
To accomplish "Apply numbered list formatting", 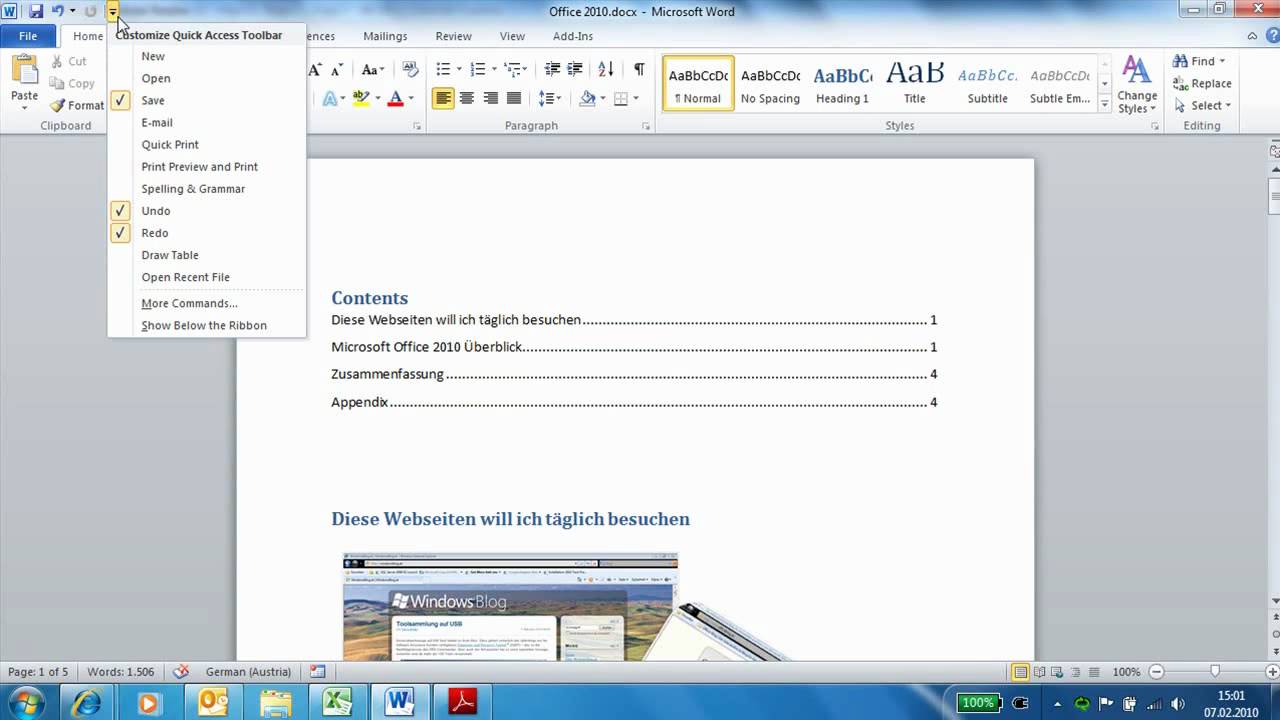I will coord(477,70).
